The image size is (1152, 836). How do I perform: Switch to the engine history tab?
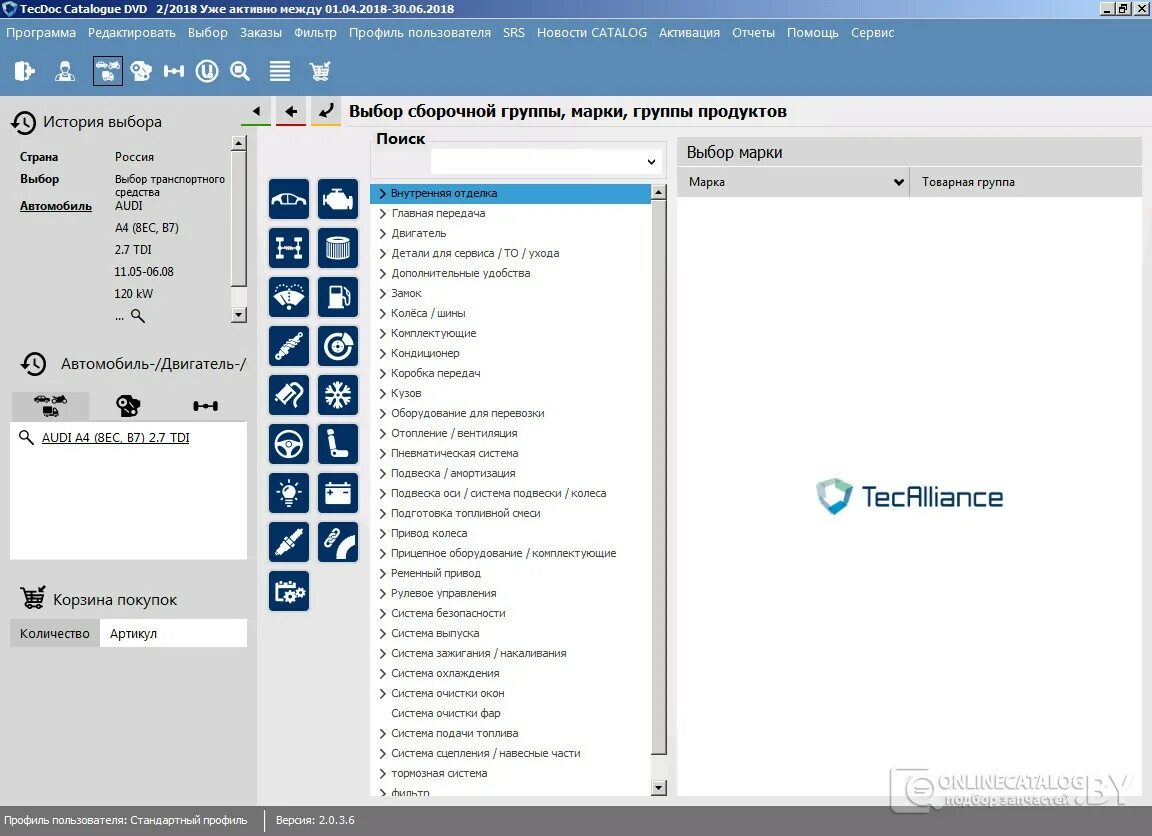(x=128, y=406)
